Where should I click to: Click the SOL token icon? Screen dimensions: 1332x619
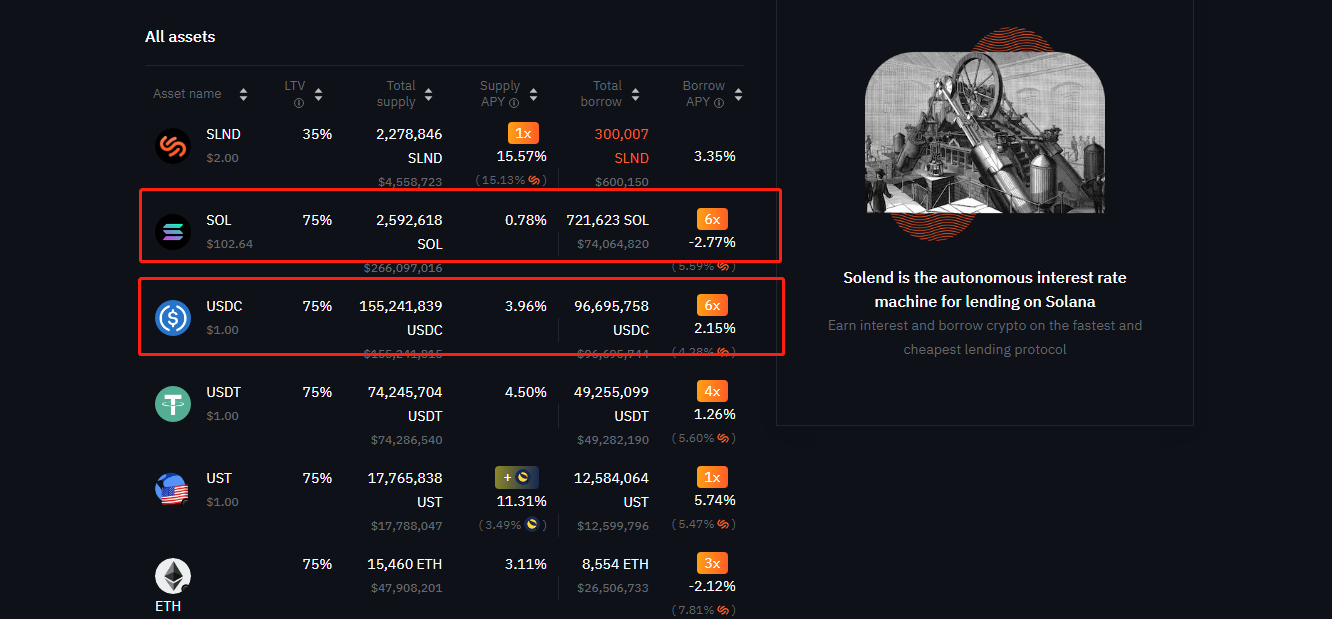click(173, 232)
